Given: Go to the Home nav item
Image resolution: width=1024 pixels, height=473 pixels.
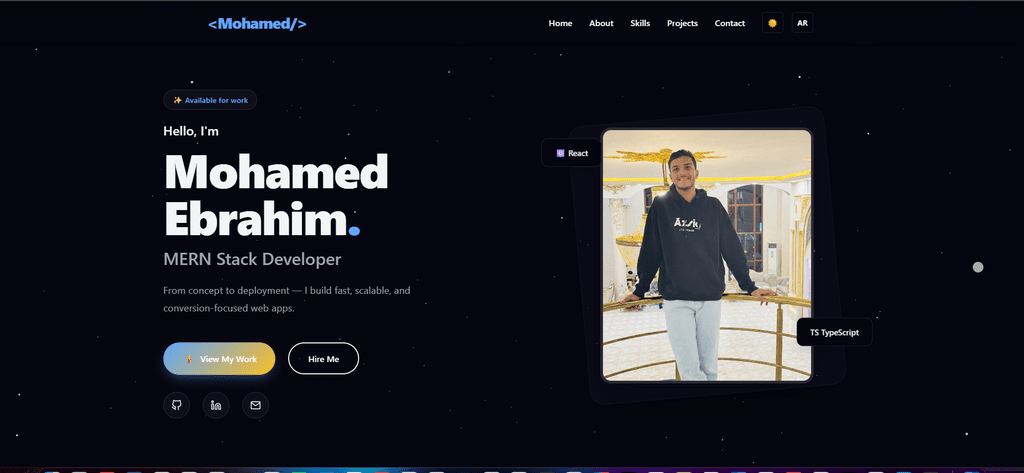Looking at the screenshot, I should 560,23.
